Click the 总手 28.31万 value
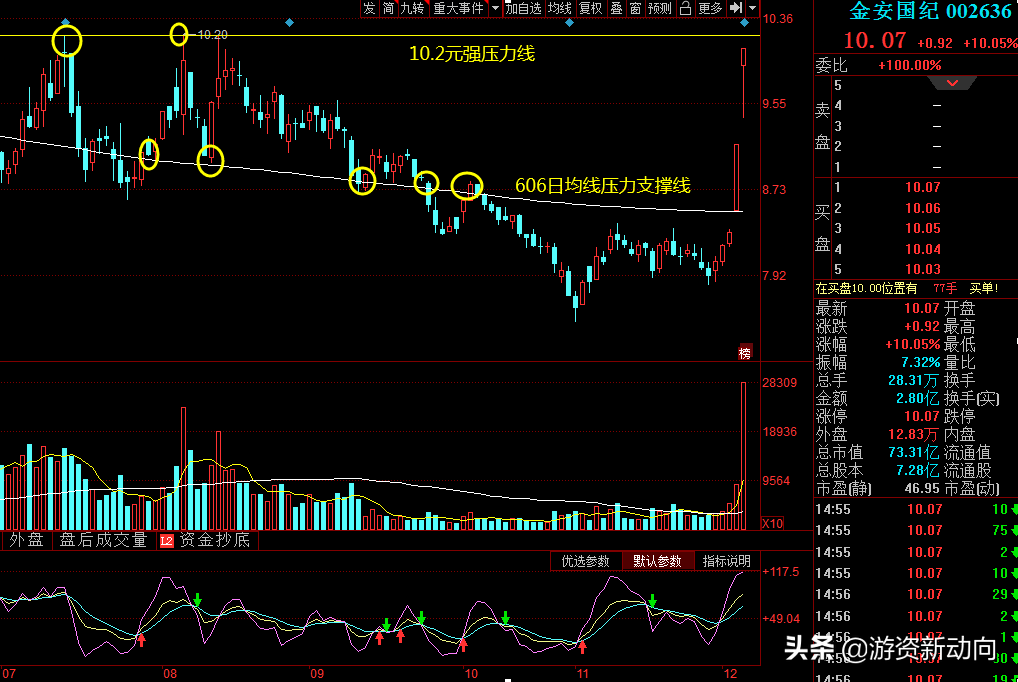Screen dimensions: 1018x682 914,380
